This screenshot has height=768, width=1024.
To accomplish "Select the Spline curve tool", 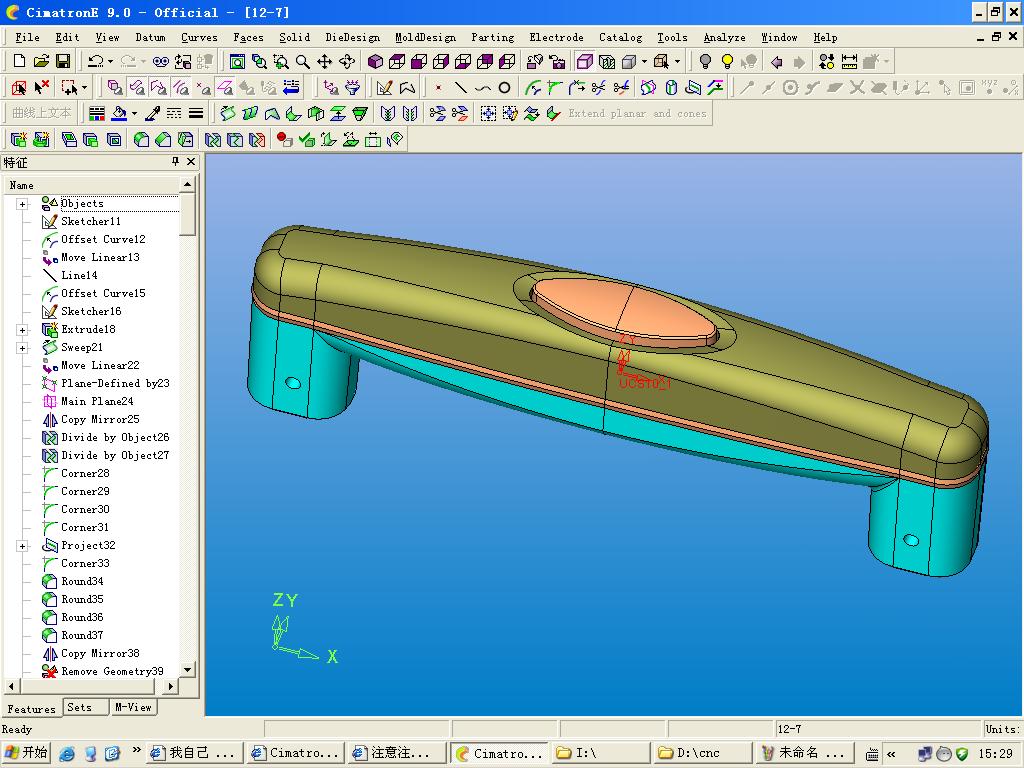I will tap(483, 87).
